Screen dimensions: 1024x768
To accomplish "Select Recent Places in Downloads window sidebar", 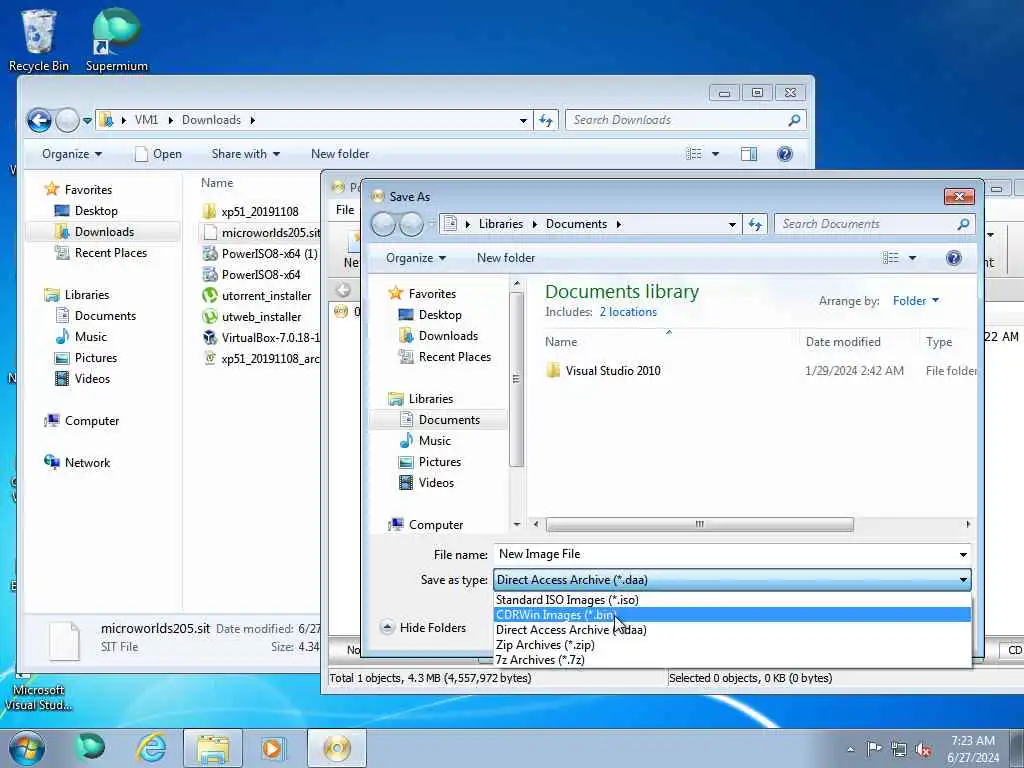I will pos(110,253).
